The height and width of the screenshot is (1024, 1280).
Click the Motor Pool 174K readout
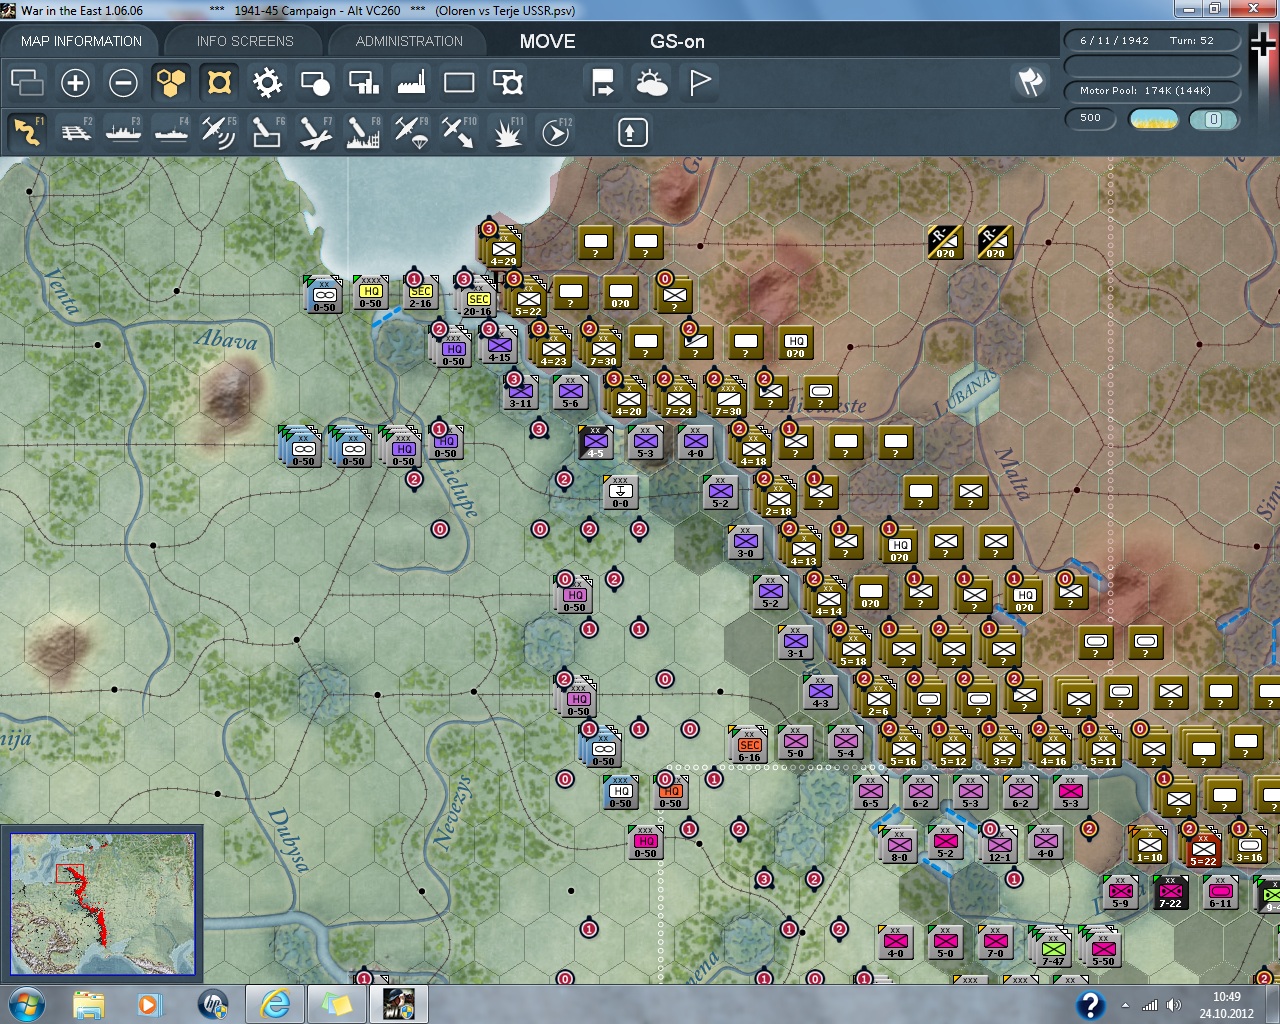pos(1151,91)
